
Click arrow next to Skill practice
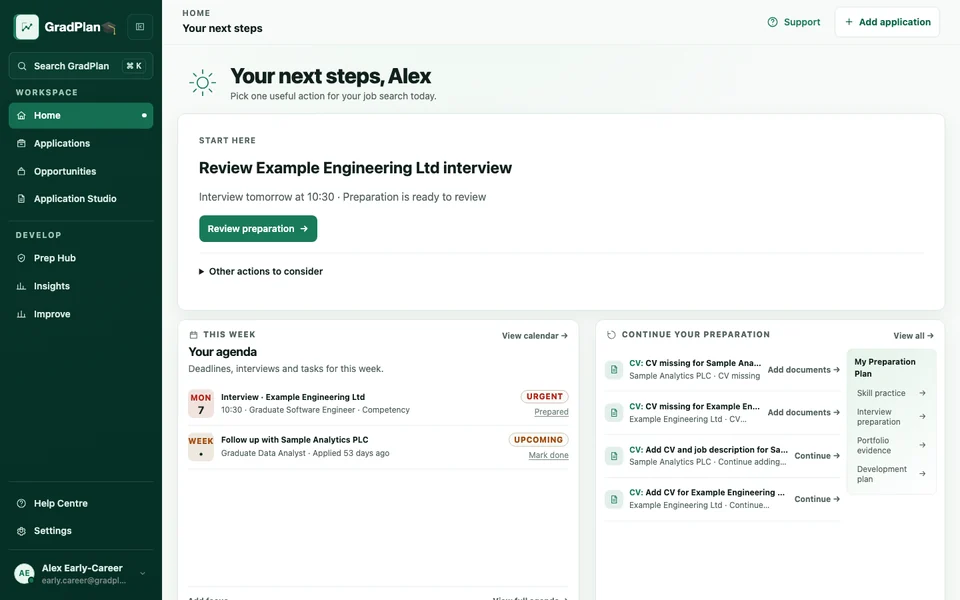(923, 393)
